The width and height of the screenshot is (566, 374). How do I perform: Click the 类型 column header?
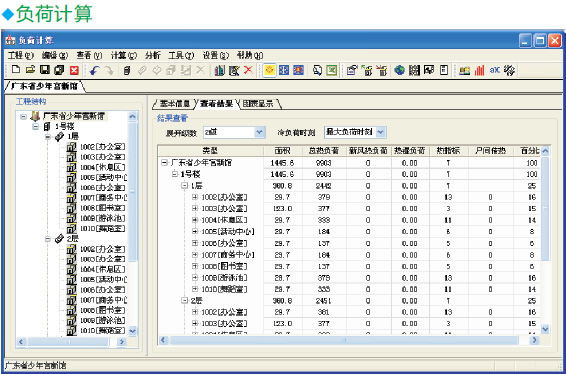click(210, 151)
